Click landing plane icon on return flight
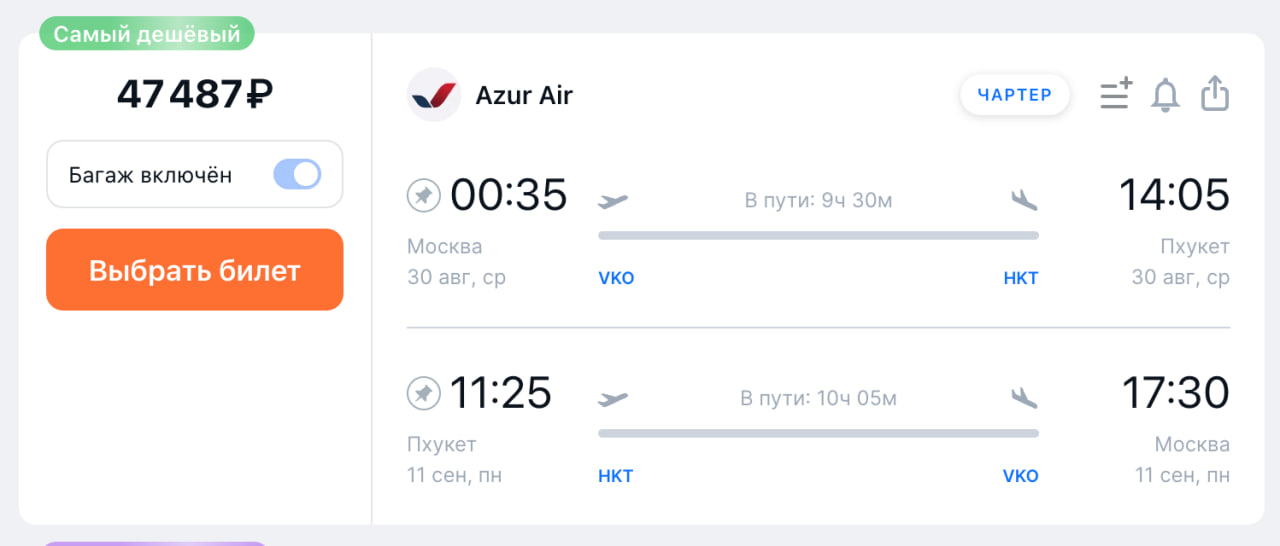Screen dimensions: 1280x546 [1024, 398]
